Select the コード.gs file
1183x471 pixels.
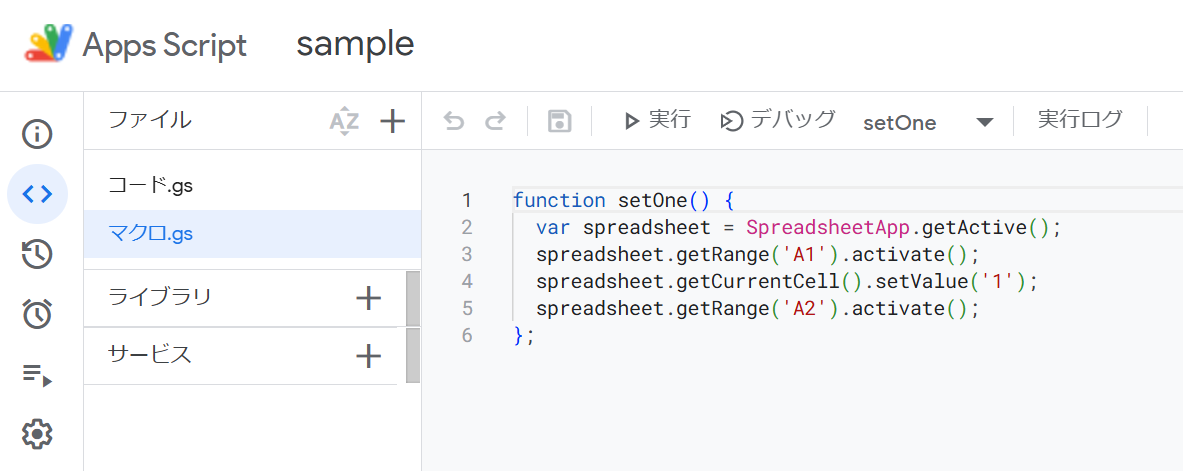tap(150, 185)
